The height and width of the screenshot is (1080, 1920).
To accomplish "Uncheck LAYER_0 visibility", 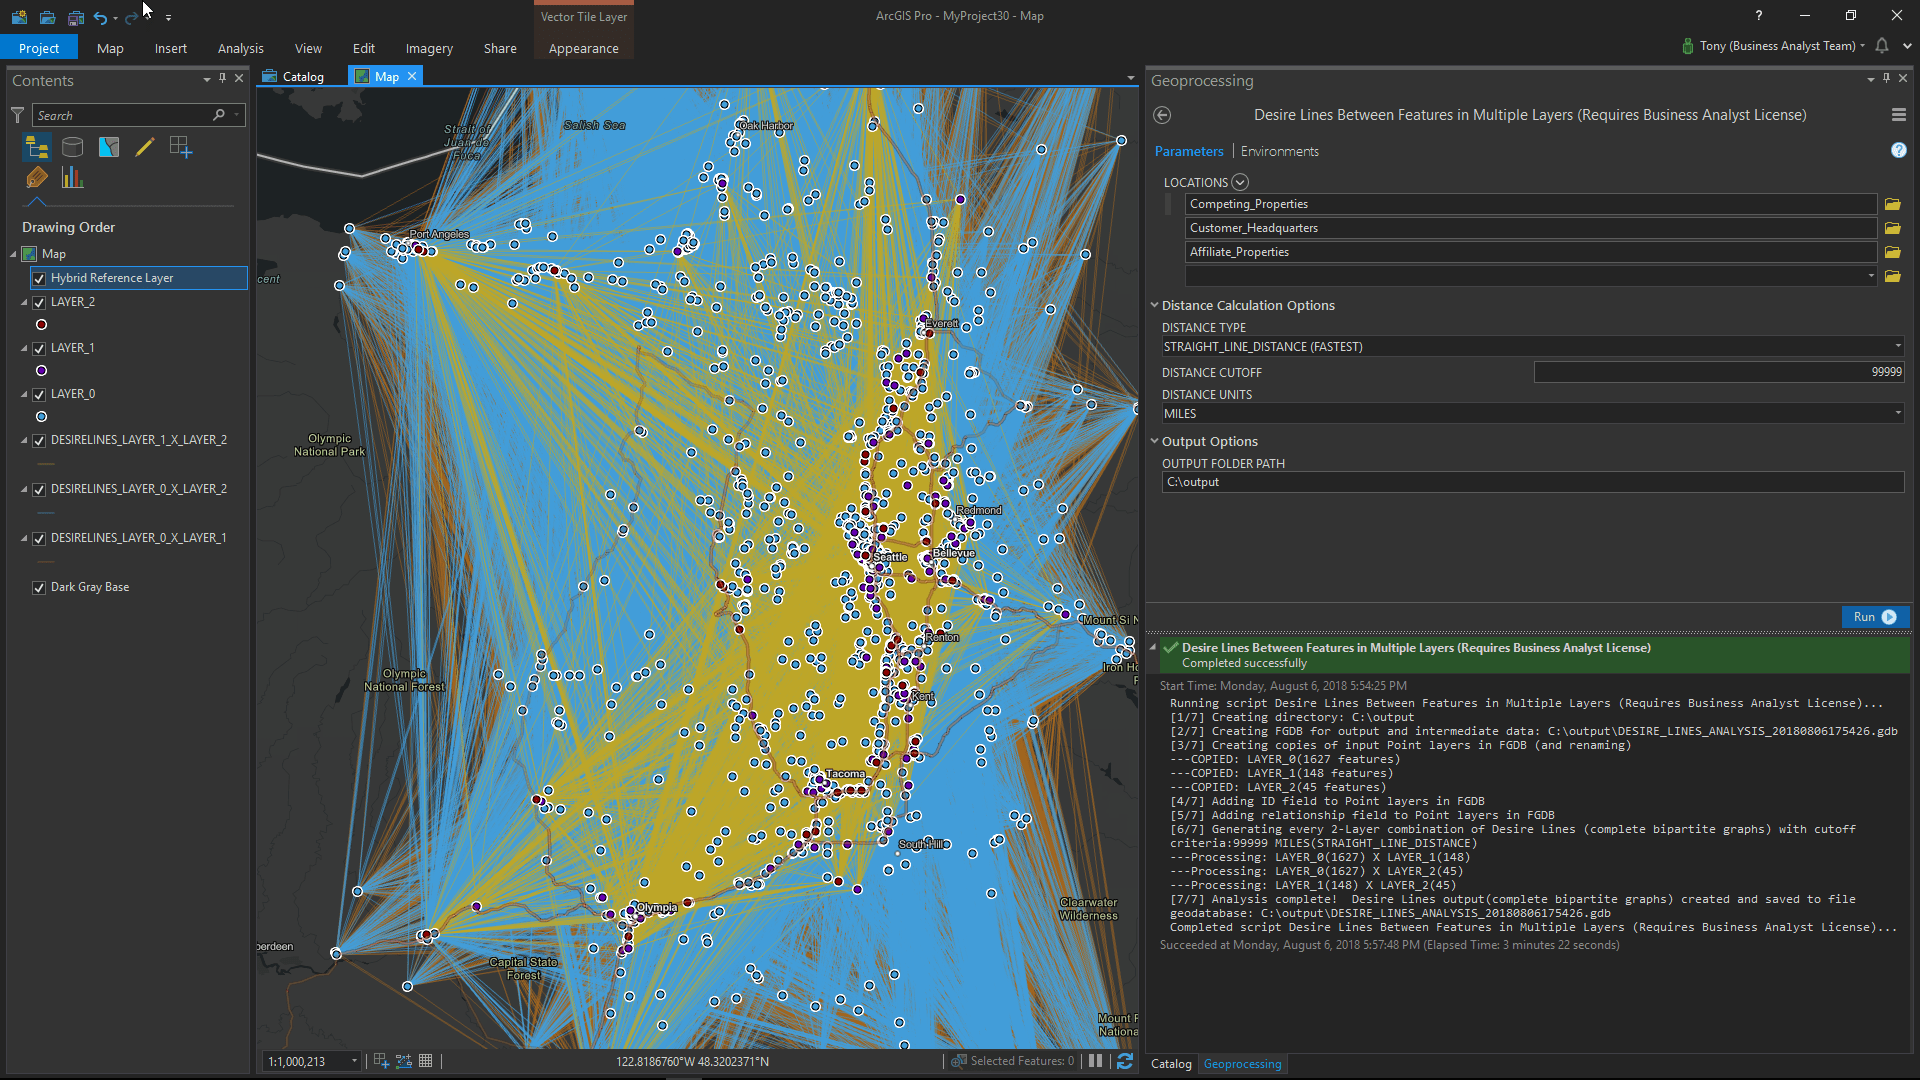I will 39,394.
